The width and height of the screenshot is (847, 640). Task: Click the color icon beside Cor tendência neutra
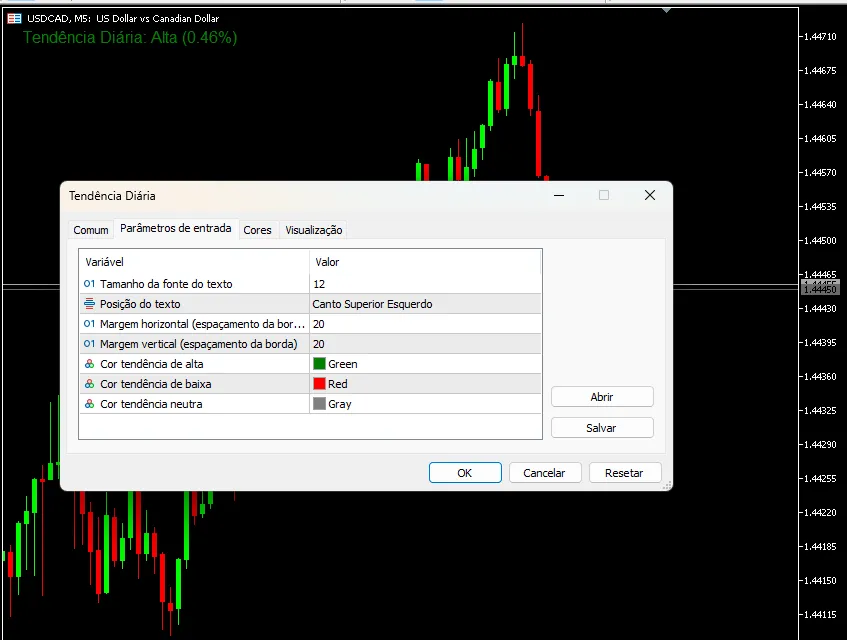pyautogui.click(x=90, y=404)
